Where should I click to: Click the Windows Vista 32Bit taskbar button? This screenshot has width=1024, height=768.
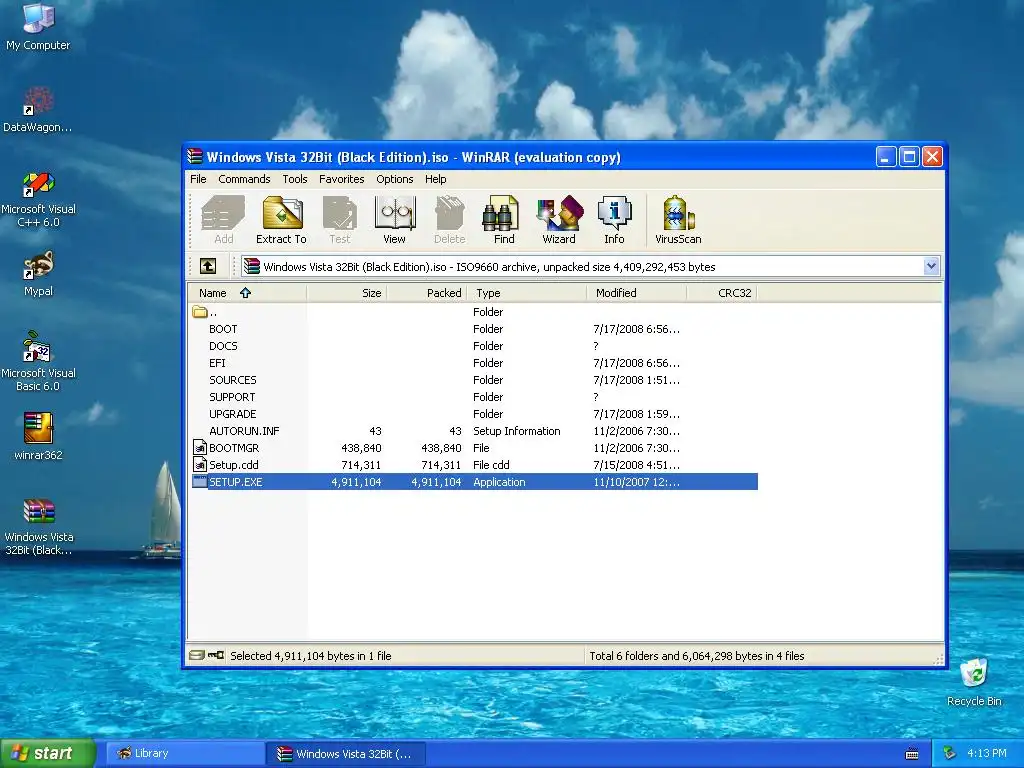click(346, 754)
